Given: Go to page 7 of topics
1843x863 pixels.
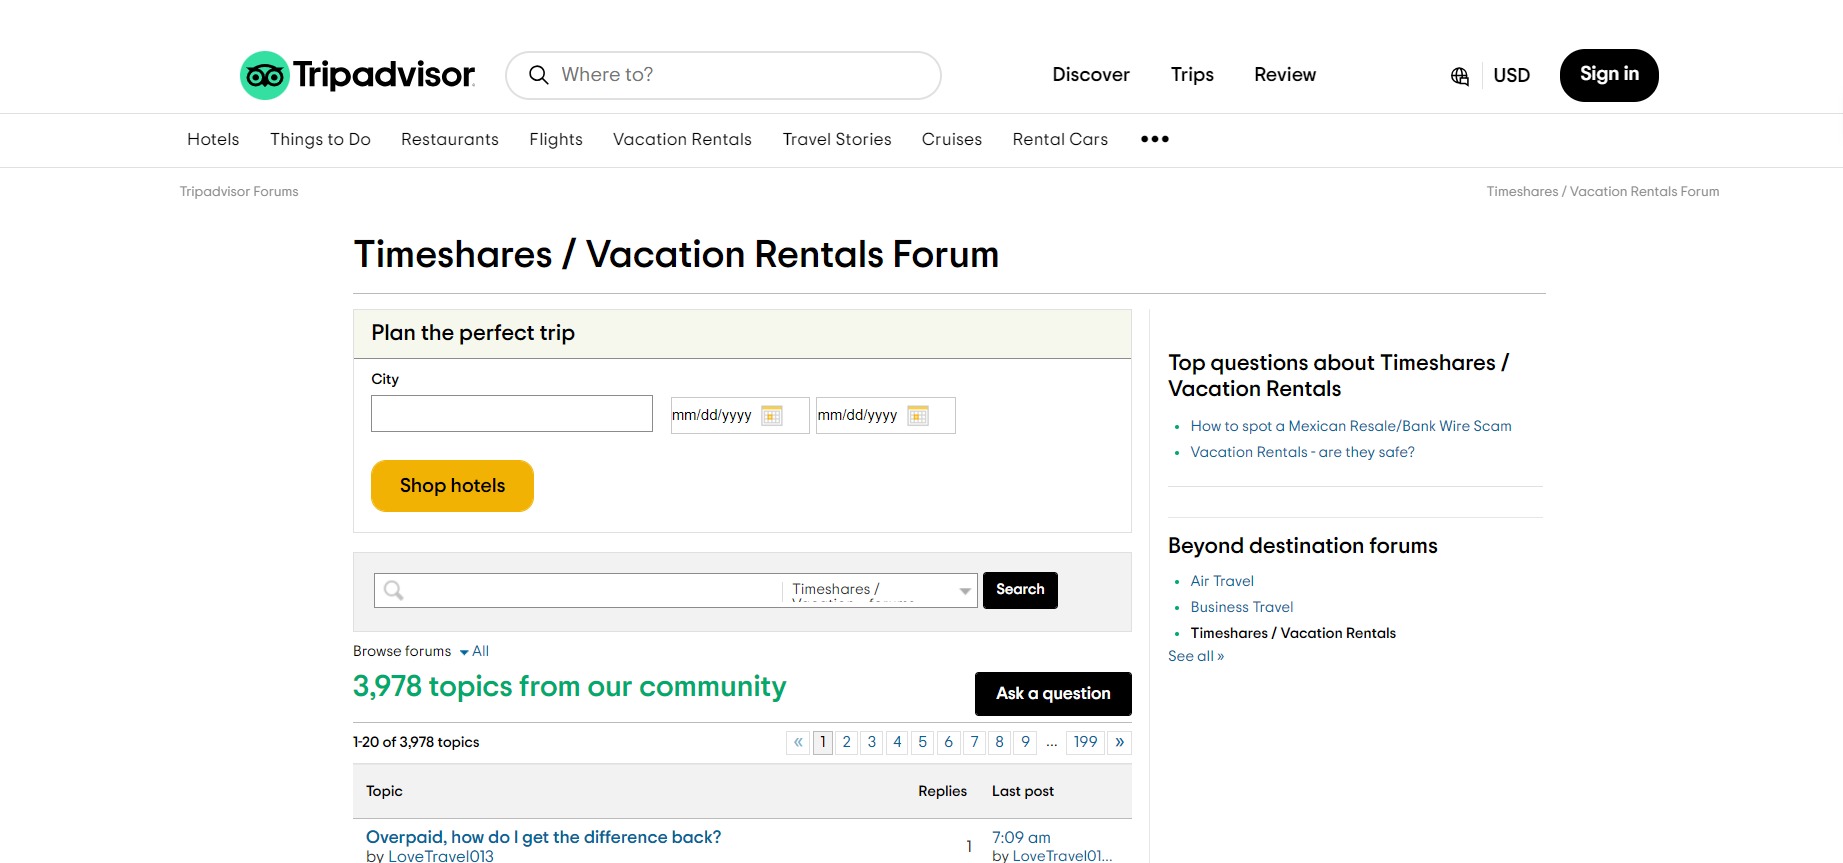Looking at the screenshot, I should 975,742.
